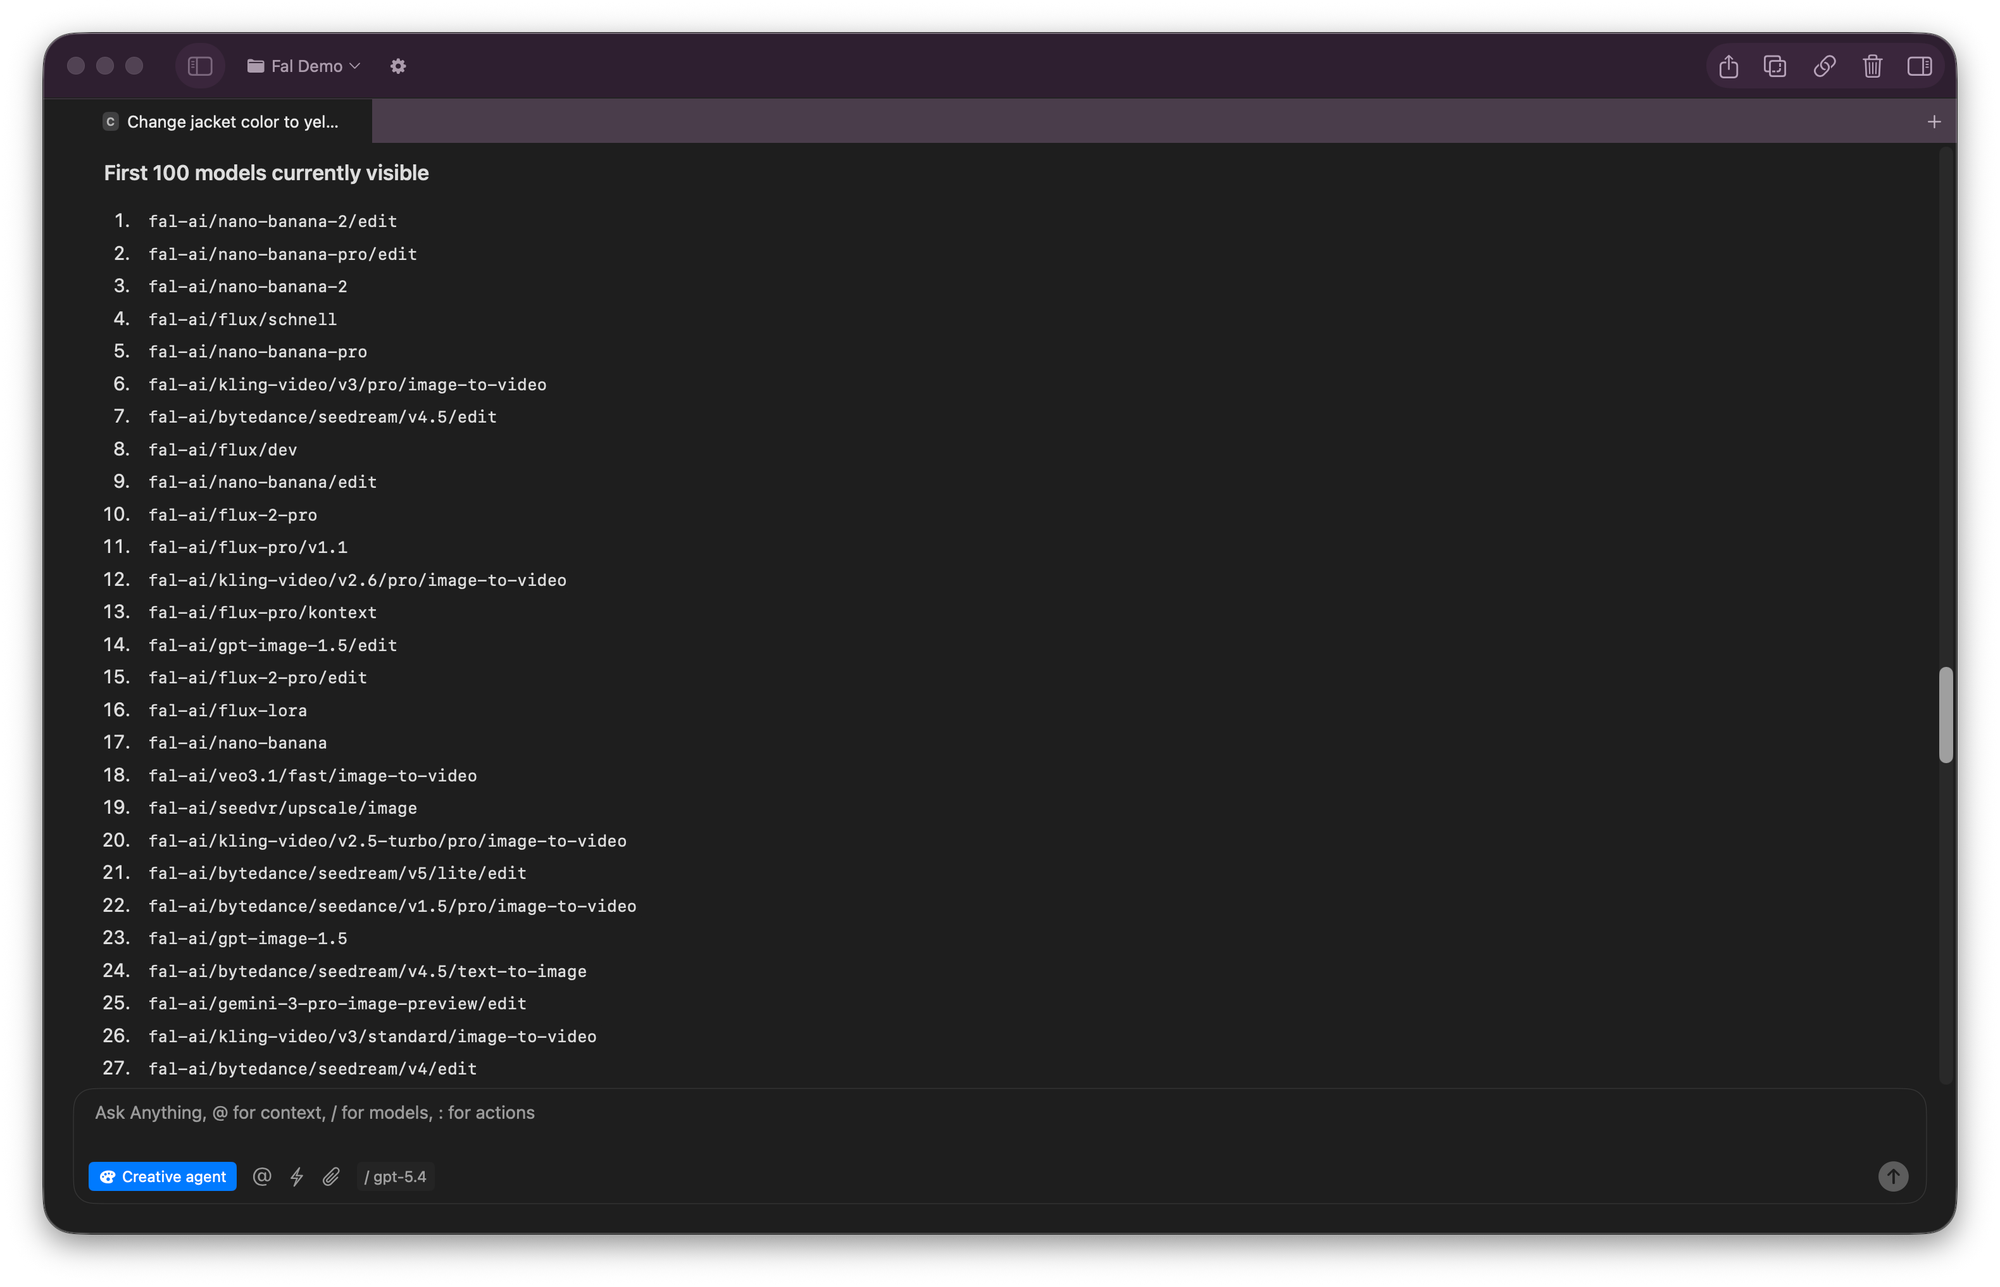This screenshot has width=2000, height=1287.
Task: Send message with up-arrow button
Action: 1892,1176
